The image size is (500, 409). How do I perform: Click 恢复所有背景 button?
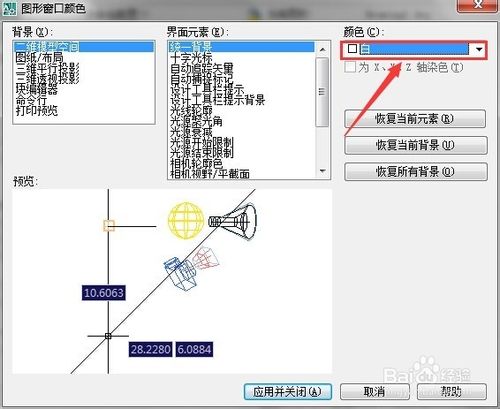pos(416,172)
